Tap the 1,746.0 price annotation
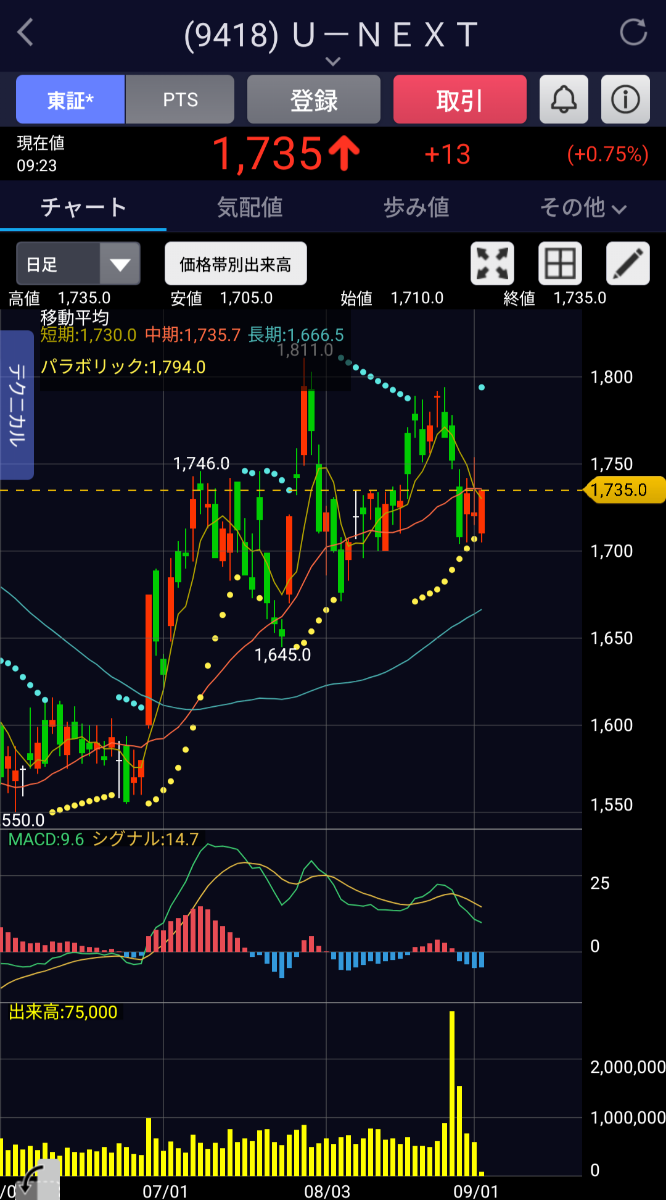 point(201,463)
